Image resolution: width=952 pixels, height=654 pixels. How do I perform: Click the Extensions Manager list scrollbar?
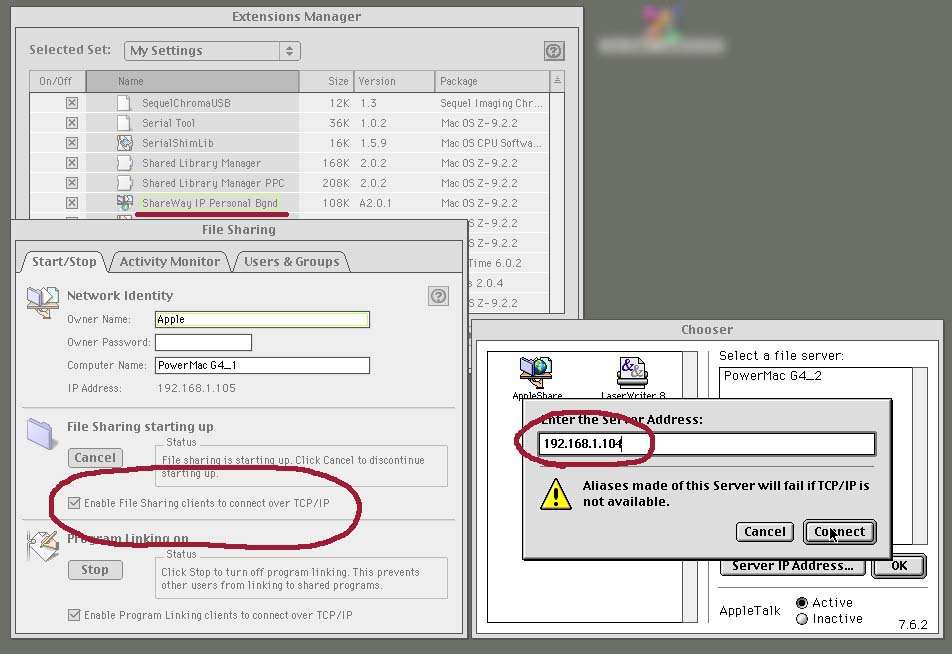557,202
